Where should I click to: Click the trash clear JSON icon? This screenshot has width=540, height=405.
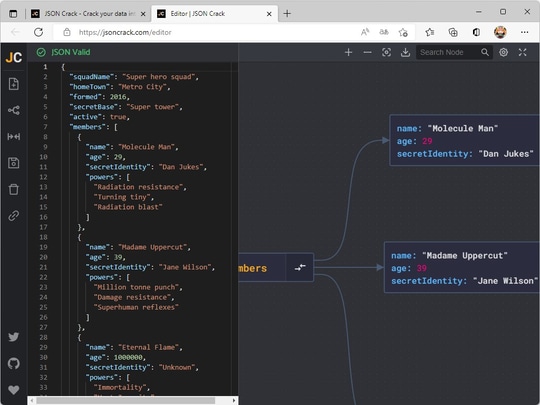pos(14,189)
